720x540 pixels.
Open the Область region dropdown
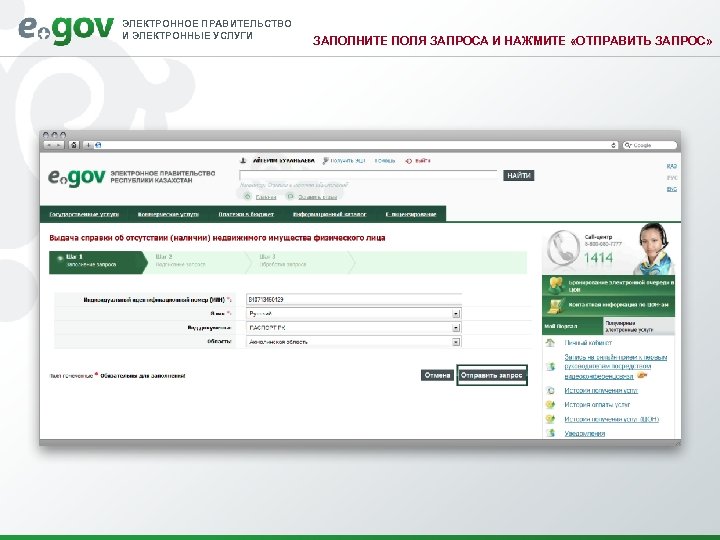pos(354,342)
